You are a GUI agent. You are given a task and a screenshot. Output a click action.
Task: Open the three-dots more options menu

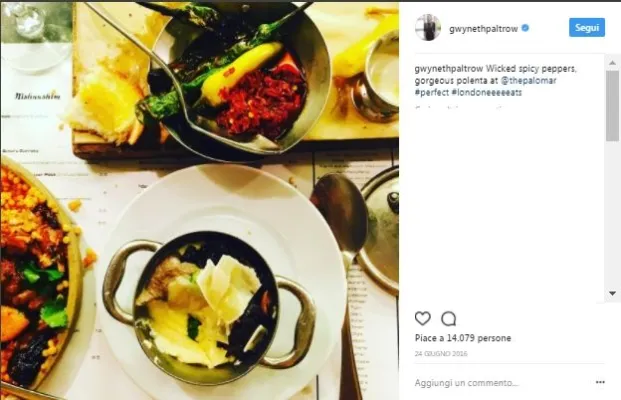[x=600, y=382]
